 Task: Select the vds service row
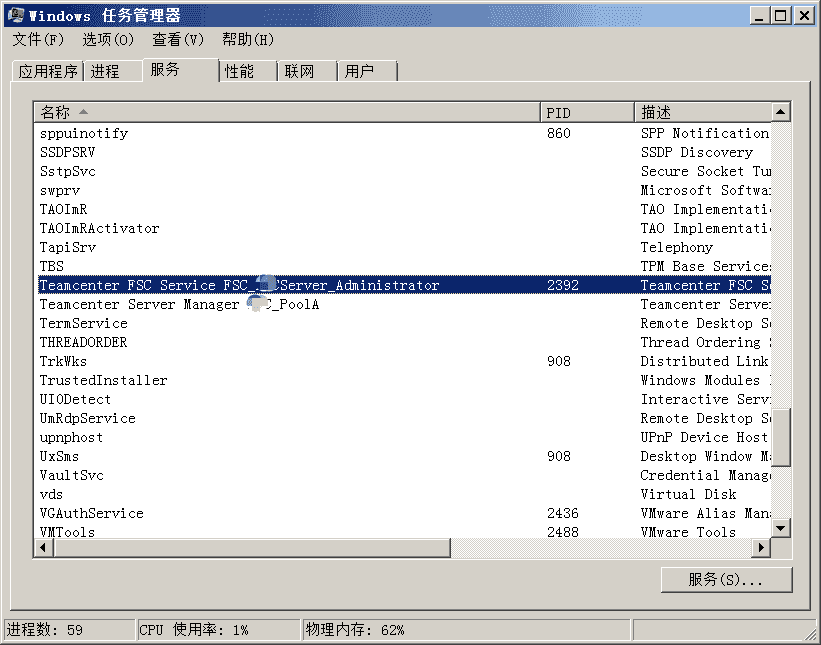pos(403,494)
